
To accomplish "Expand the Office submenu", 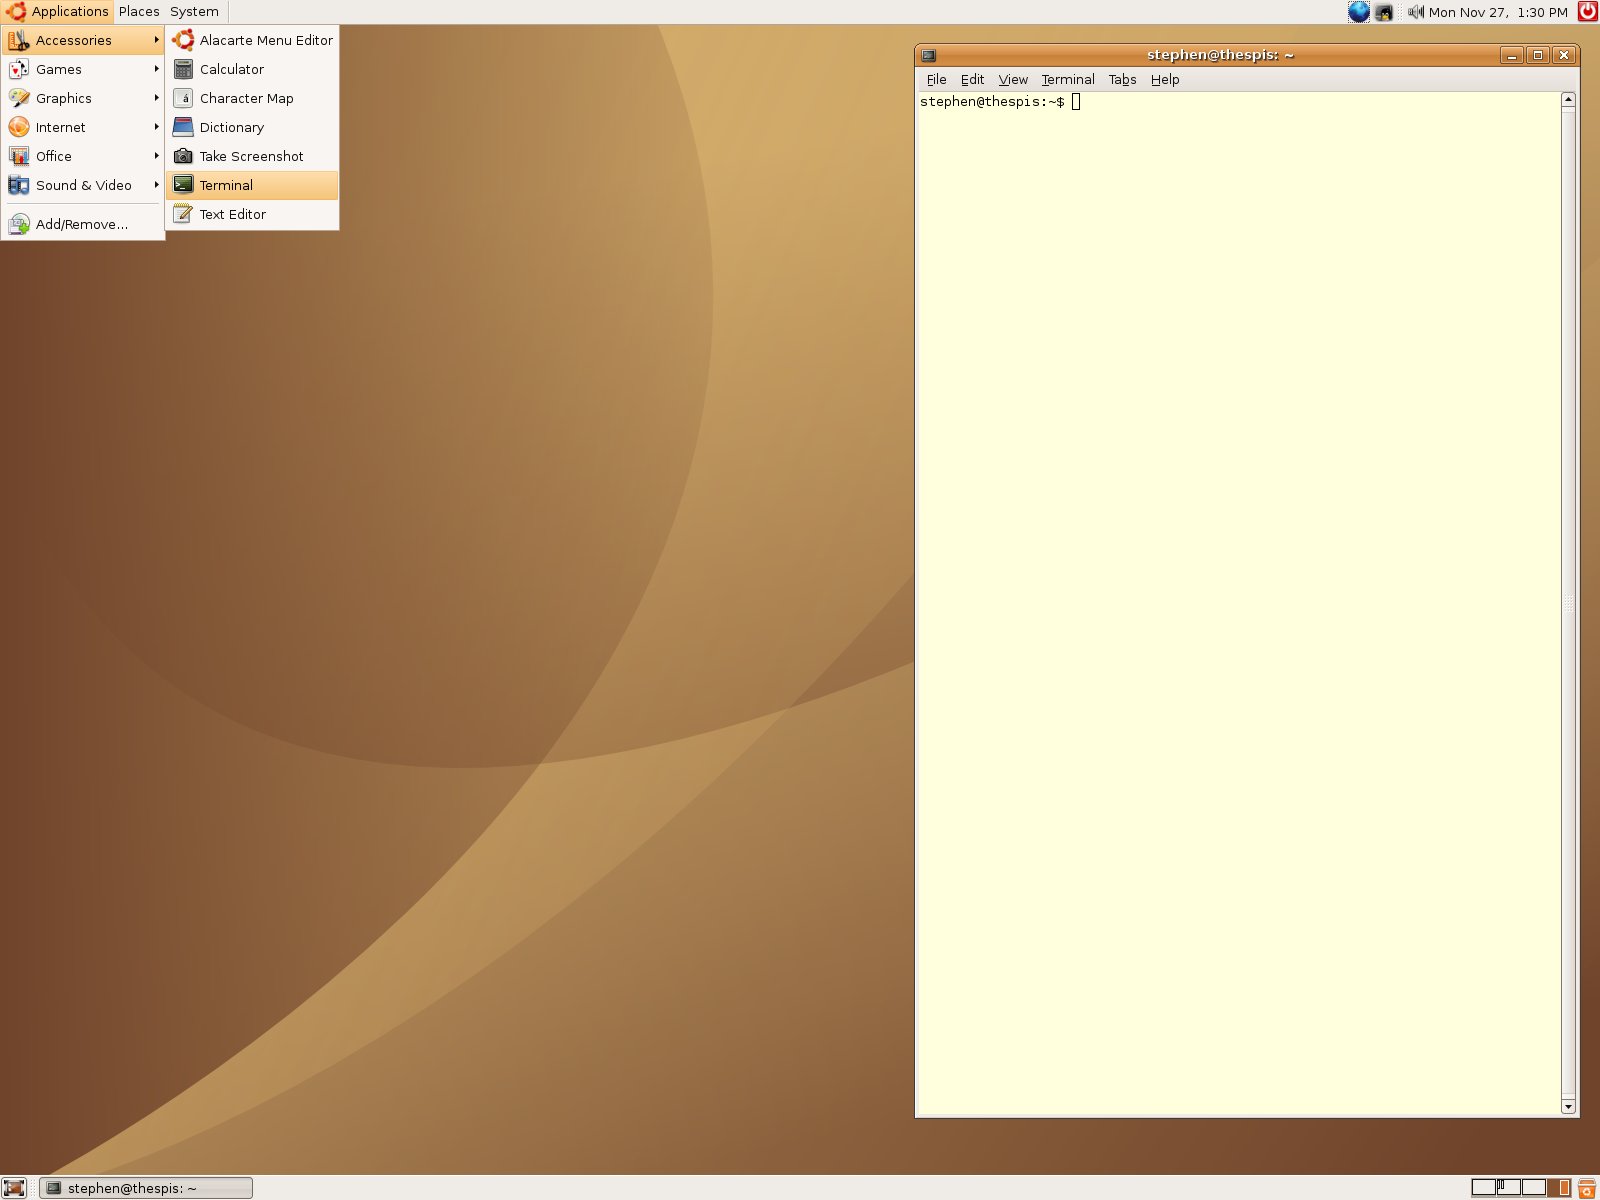I will [x=83, y=156].
